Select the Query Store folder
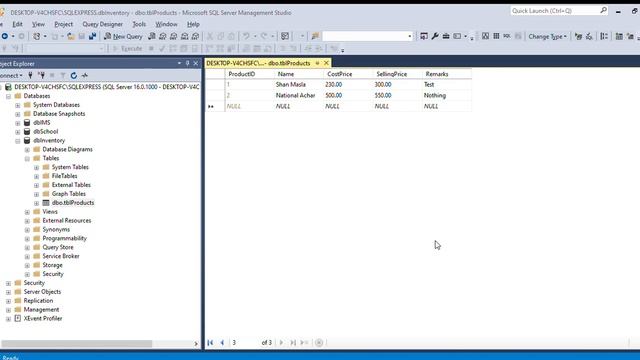640x360 pixels. (58, 247)
